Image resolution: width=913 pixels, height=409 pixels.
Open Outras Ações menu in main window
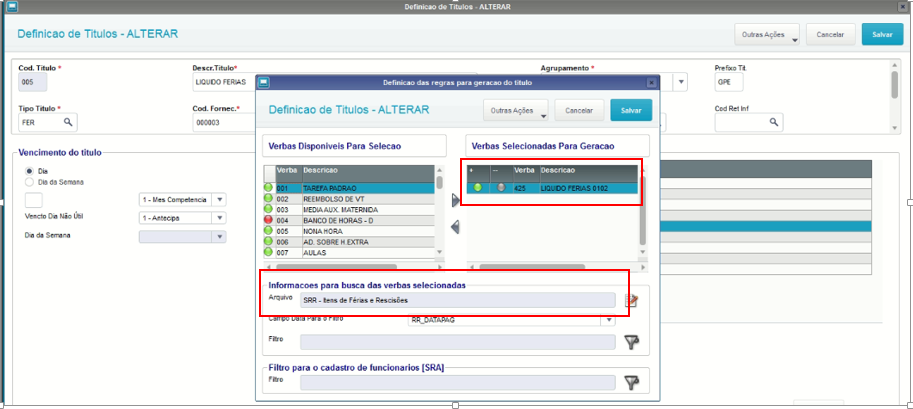tap(767, 35)
